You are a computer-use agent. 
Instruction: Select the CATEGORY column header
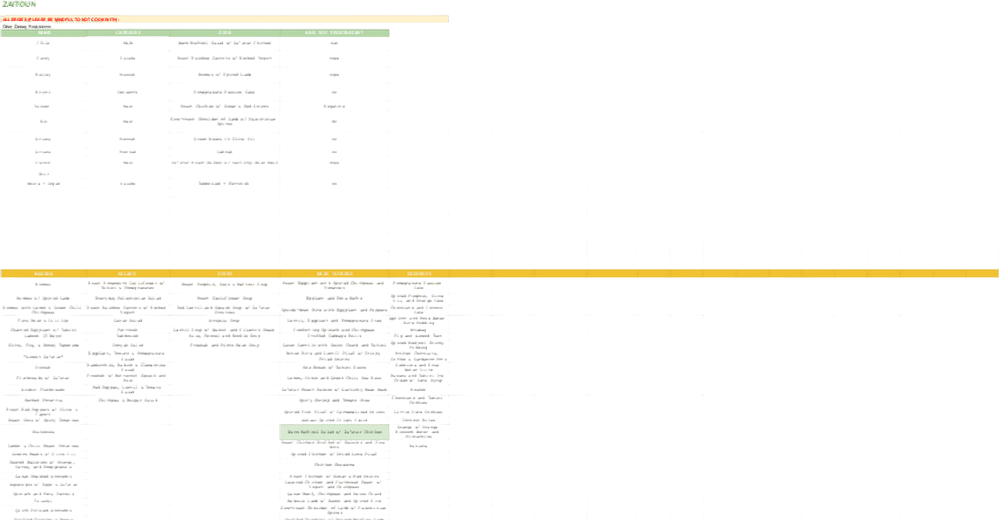128,32
